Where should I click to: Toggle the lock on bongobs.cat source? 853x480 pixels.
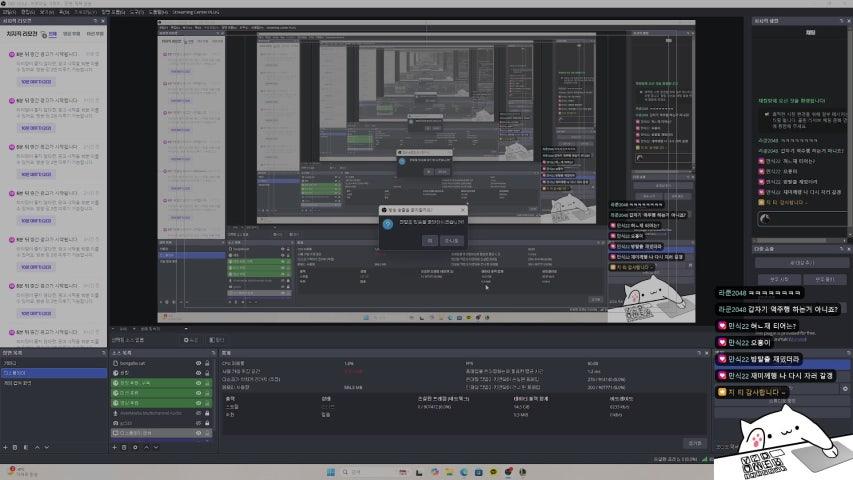[x=207, y=363]
